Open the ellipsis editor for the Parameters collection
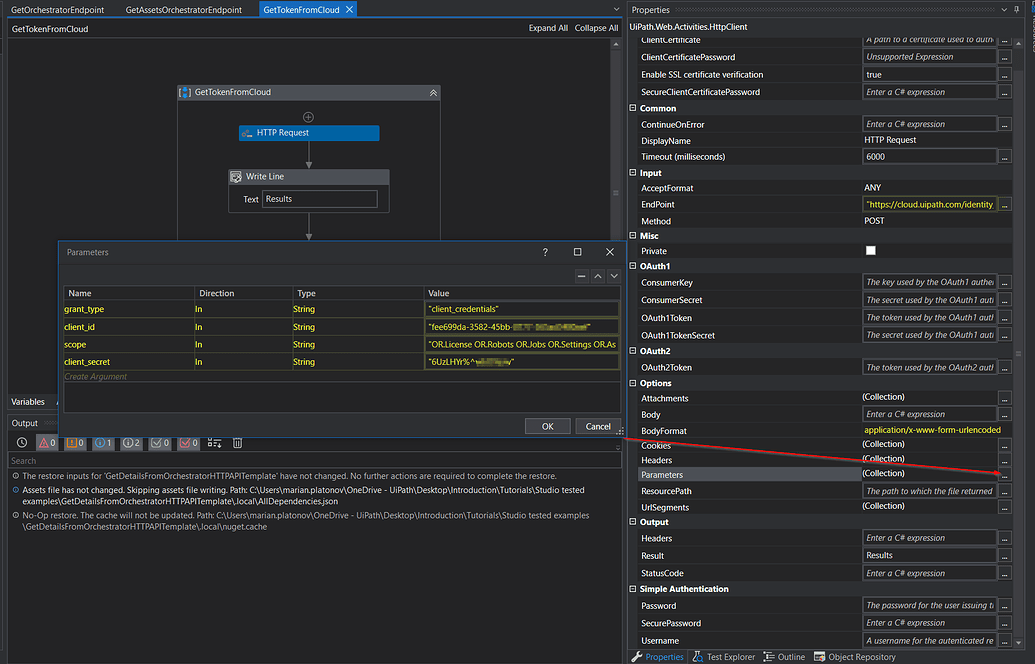This screenshot has height=664, width=1035. pos(1004,475)
